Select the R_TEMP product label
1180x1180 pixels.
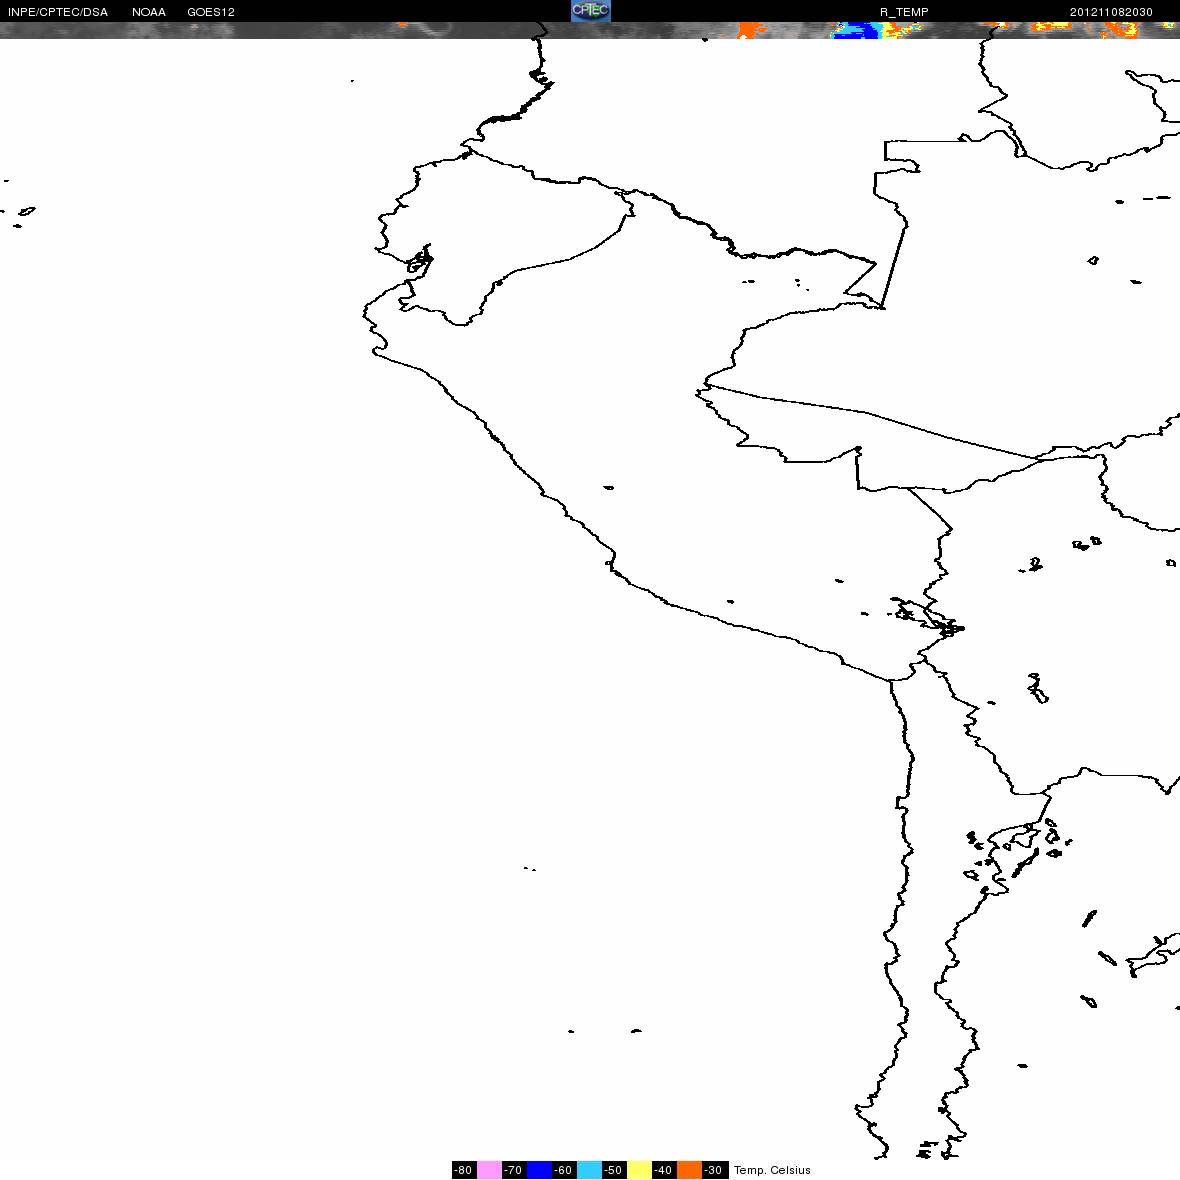pyautogui.click(x=904, y=12)
